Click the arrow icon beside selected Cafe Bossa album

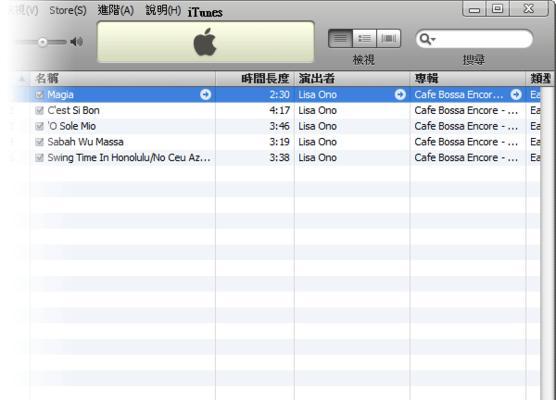(x=516, y=95)
